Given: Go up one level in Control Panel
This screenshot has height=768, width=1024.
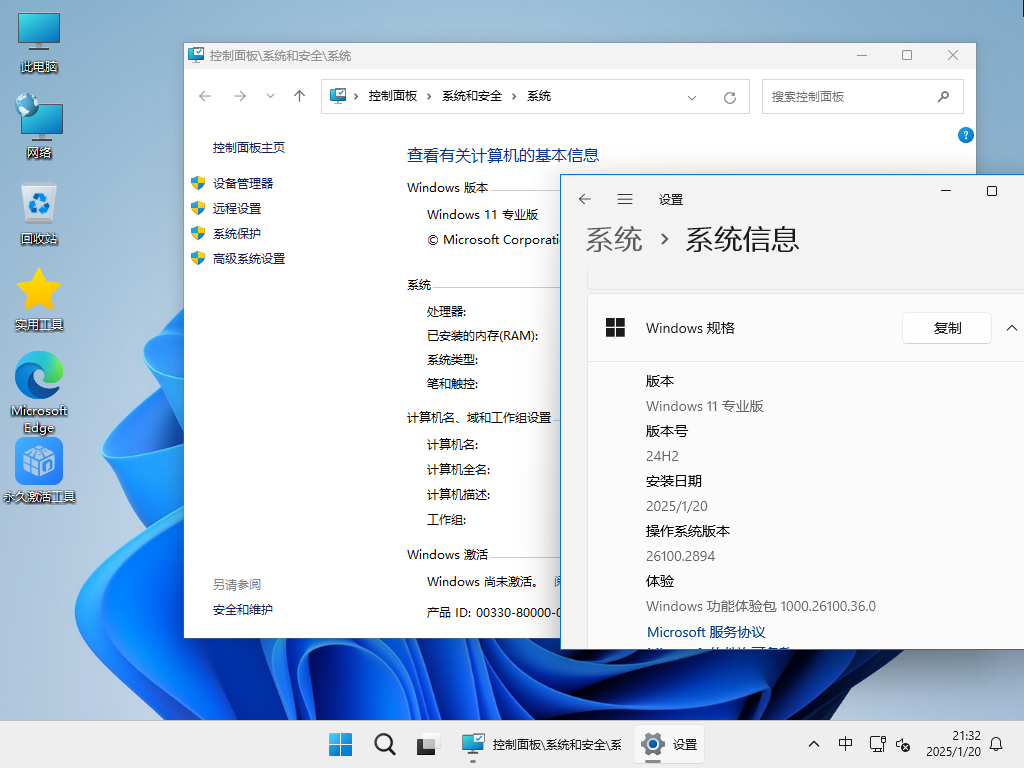Looking at the screenshot, I should [x=300, y=97].
